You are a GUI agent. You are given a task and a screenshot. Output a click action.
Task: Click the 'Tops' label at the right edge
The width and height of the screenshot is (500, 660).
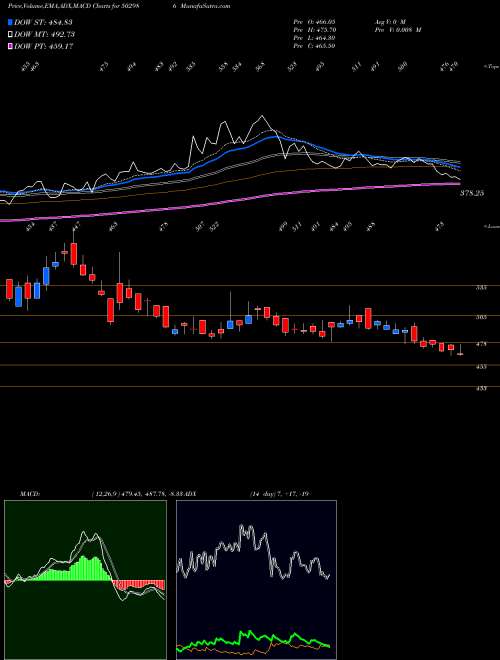click(x=492, y=67)
